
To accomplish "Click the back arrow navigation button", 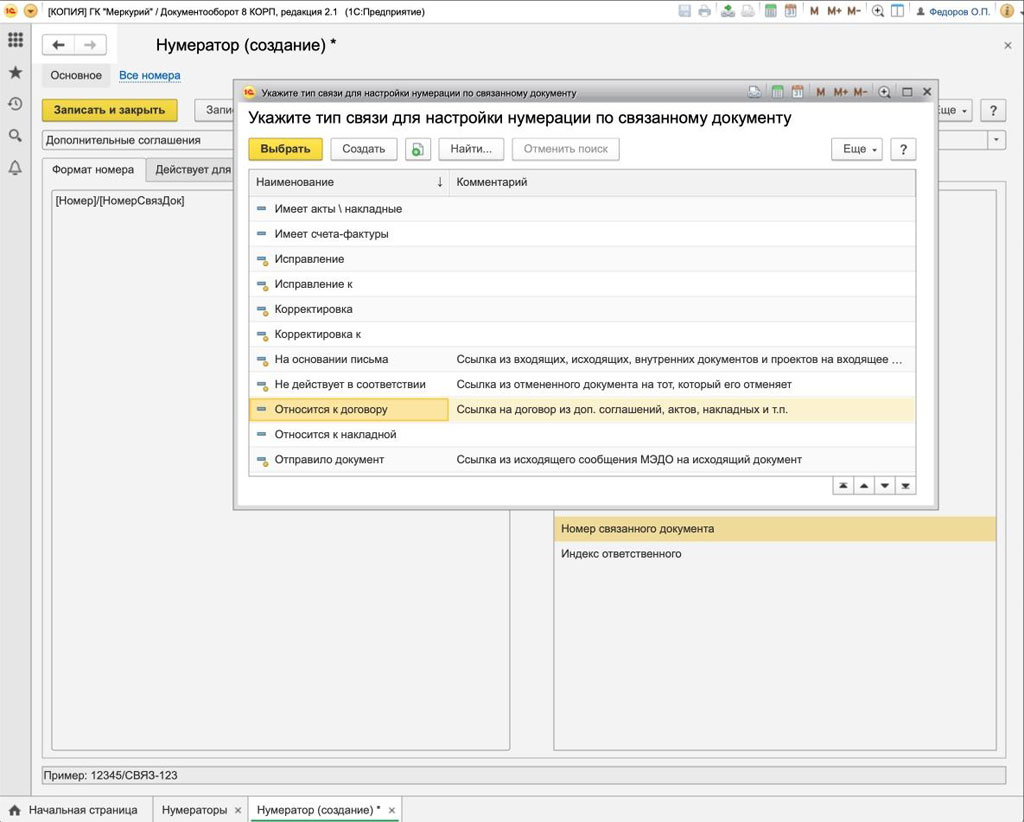I will click(x=59, y=45).
